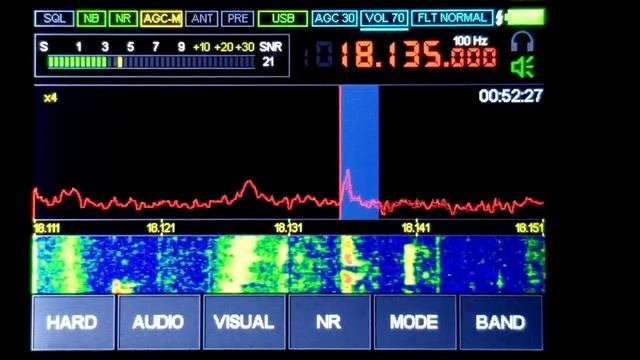
Task: Toggle the NR noise reduction indicator
Action: (x=123, y=19)
